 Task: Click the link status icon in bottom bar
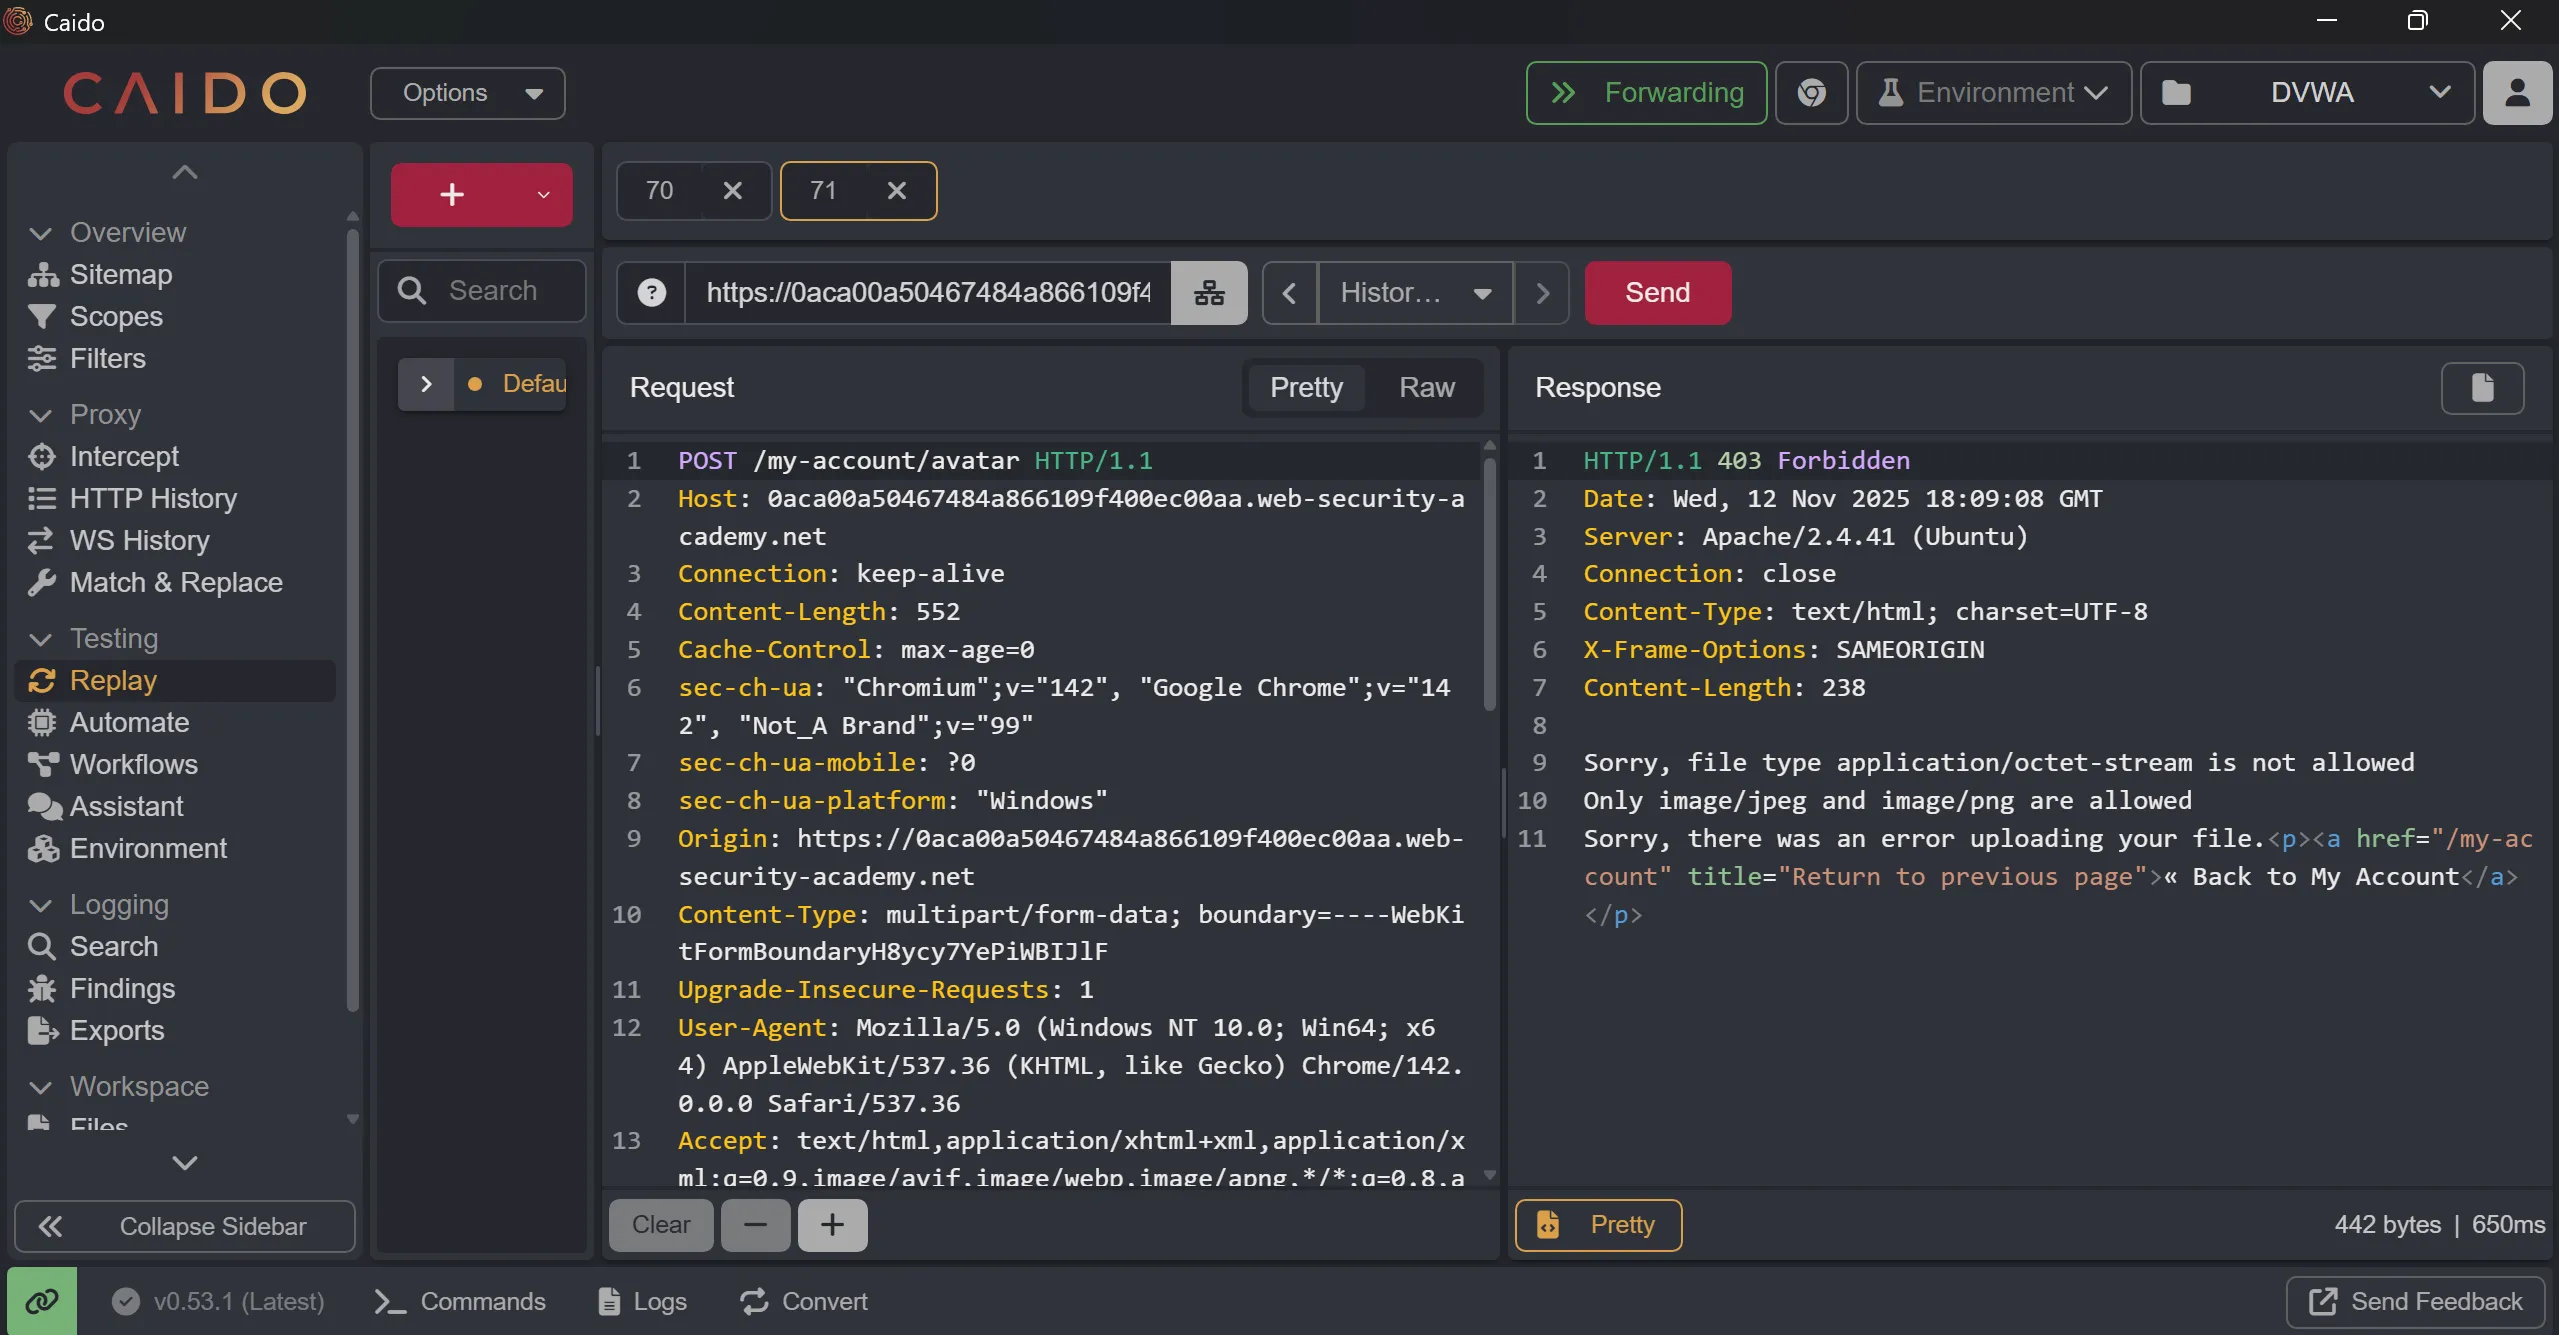42,1301
